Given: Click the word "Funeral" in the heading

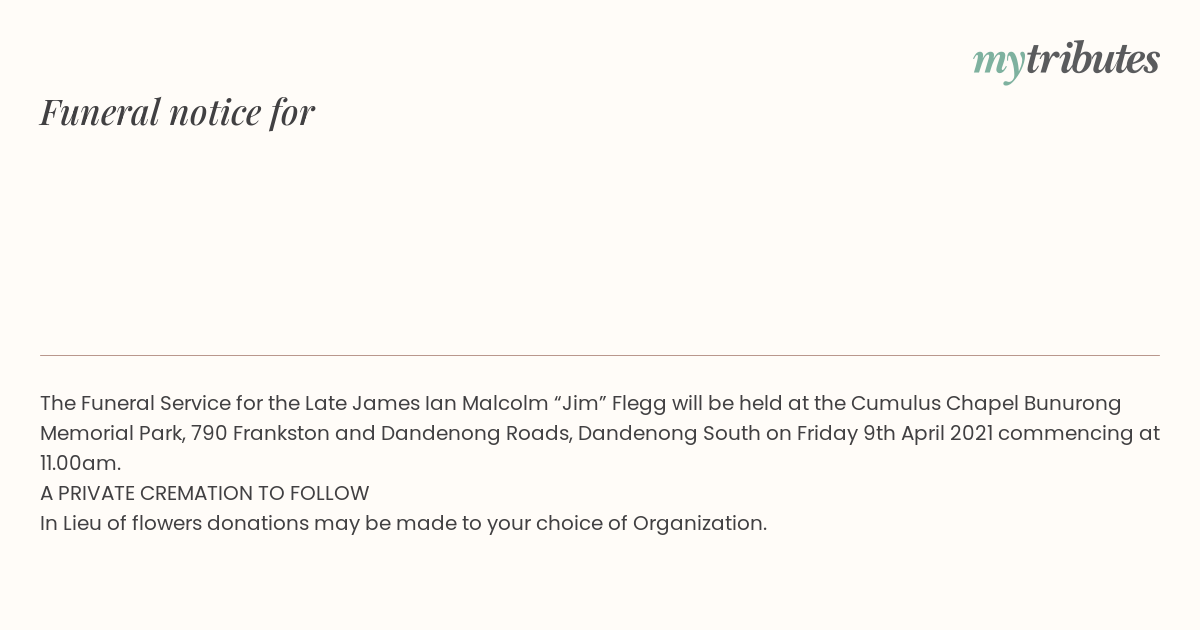Looking at the screenshot, I should [100, 112].
